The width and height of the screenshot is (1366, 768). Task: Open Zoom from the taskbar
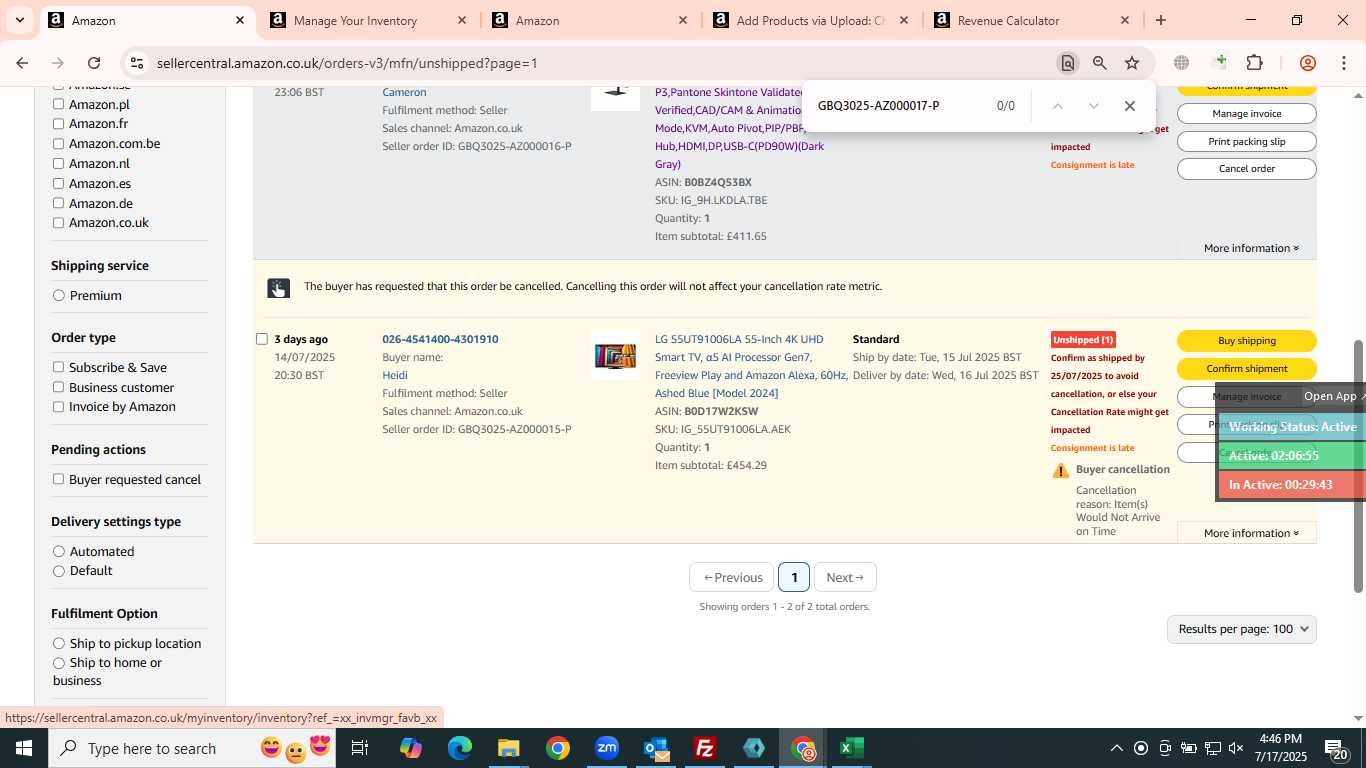(x=607, y=748)
